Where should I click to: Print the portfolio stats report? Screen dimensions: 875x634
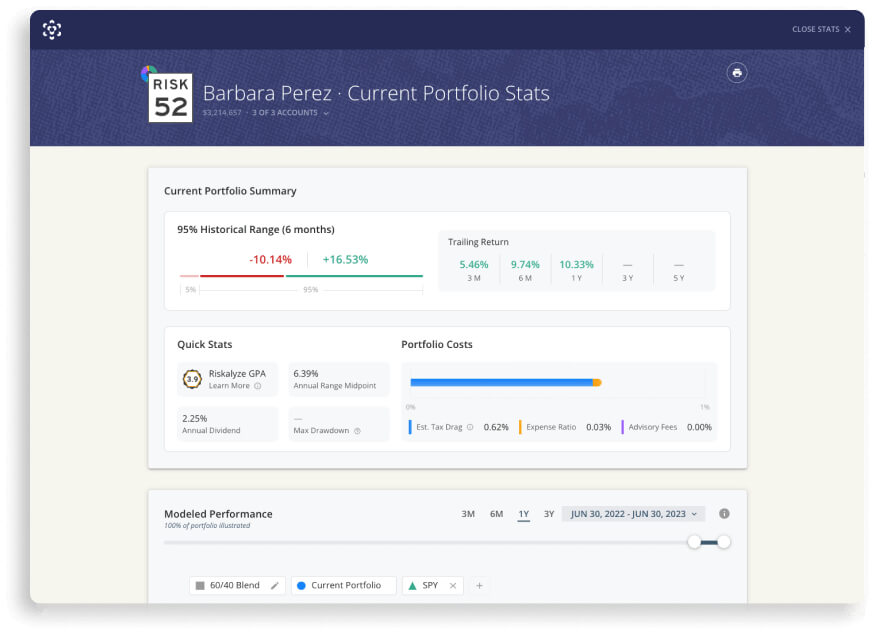(737, 73)
